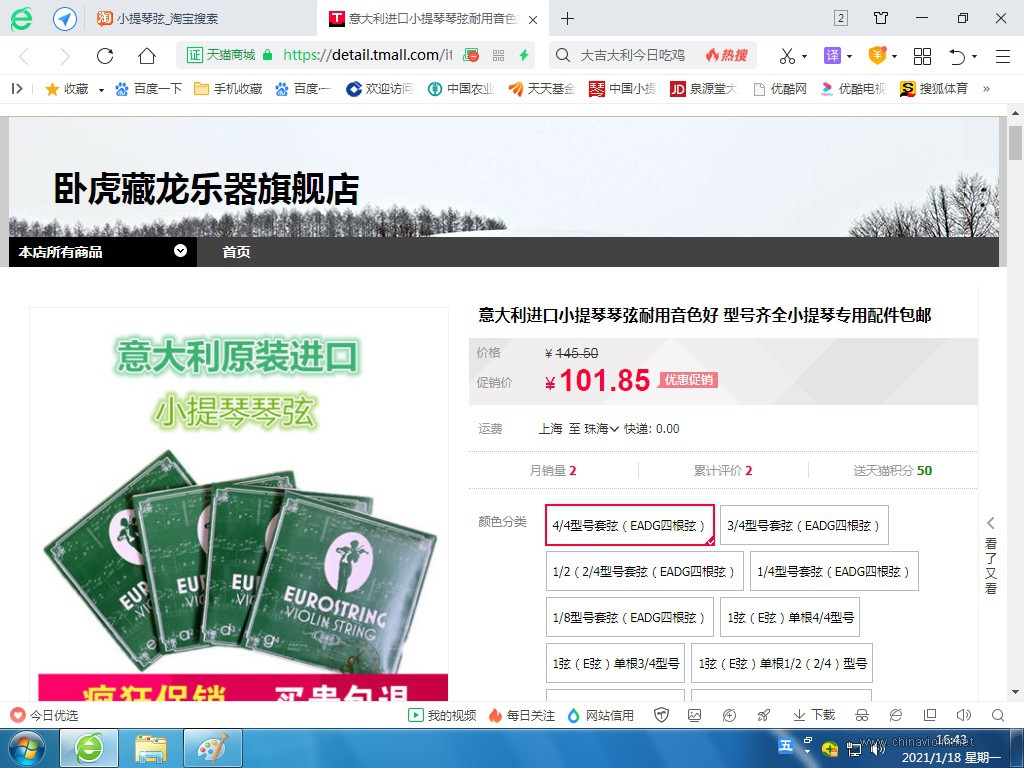Click the 累计评价 2 reviews link
1024x768 pixels.
click(x=723, y=470)
